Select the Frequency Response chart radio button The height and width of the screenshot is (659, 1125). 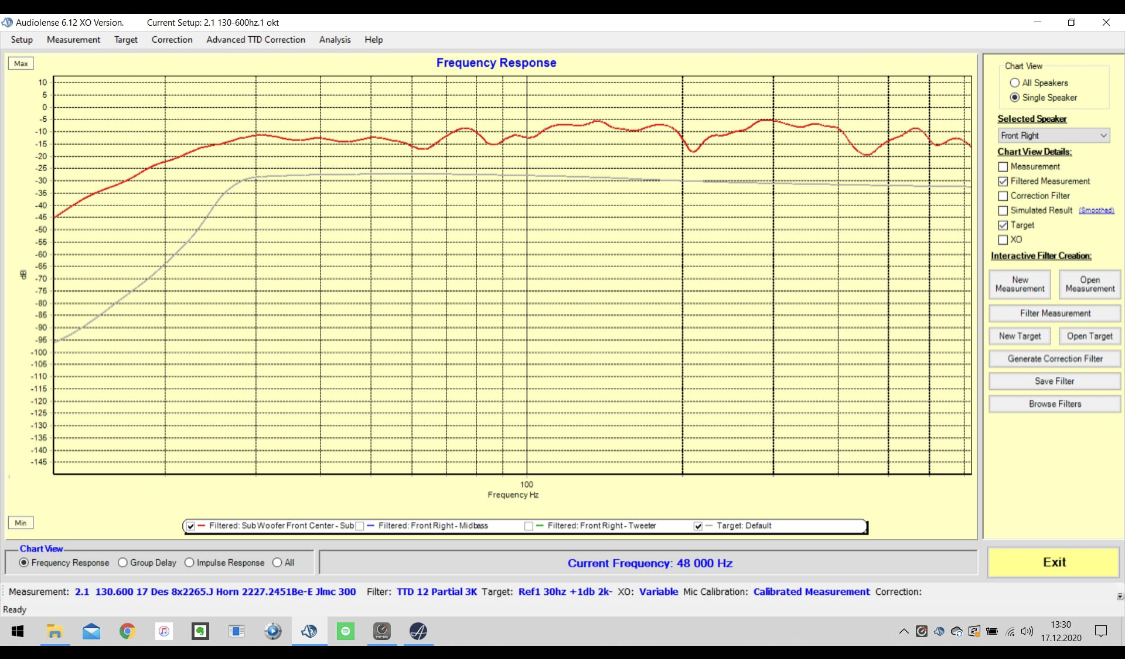pyautogui.click(x=24, y=563)
